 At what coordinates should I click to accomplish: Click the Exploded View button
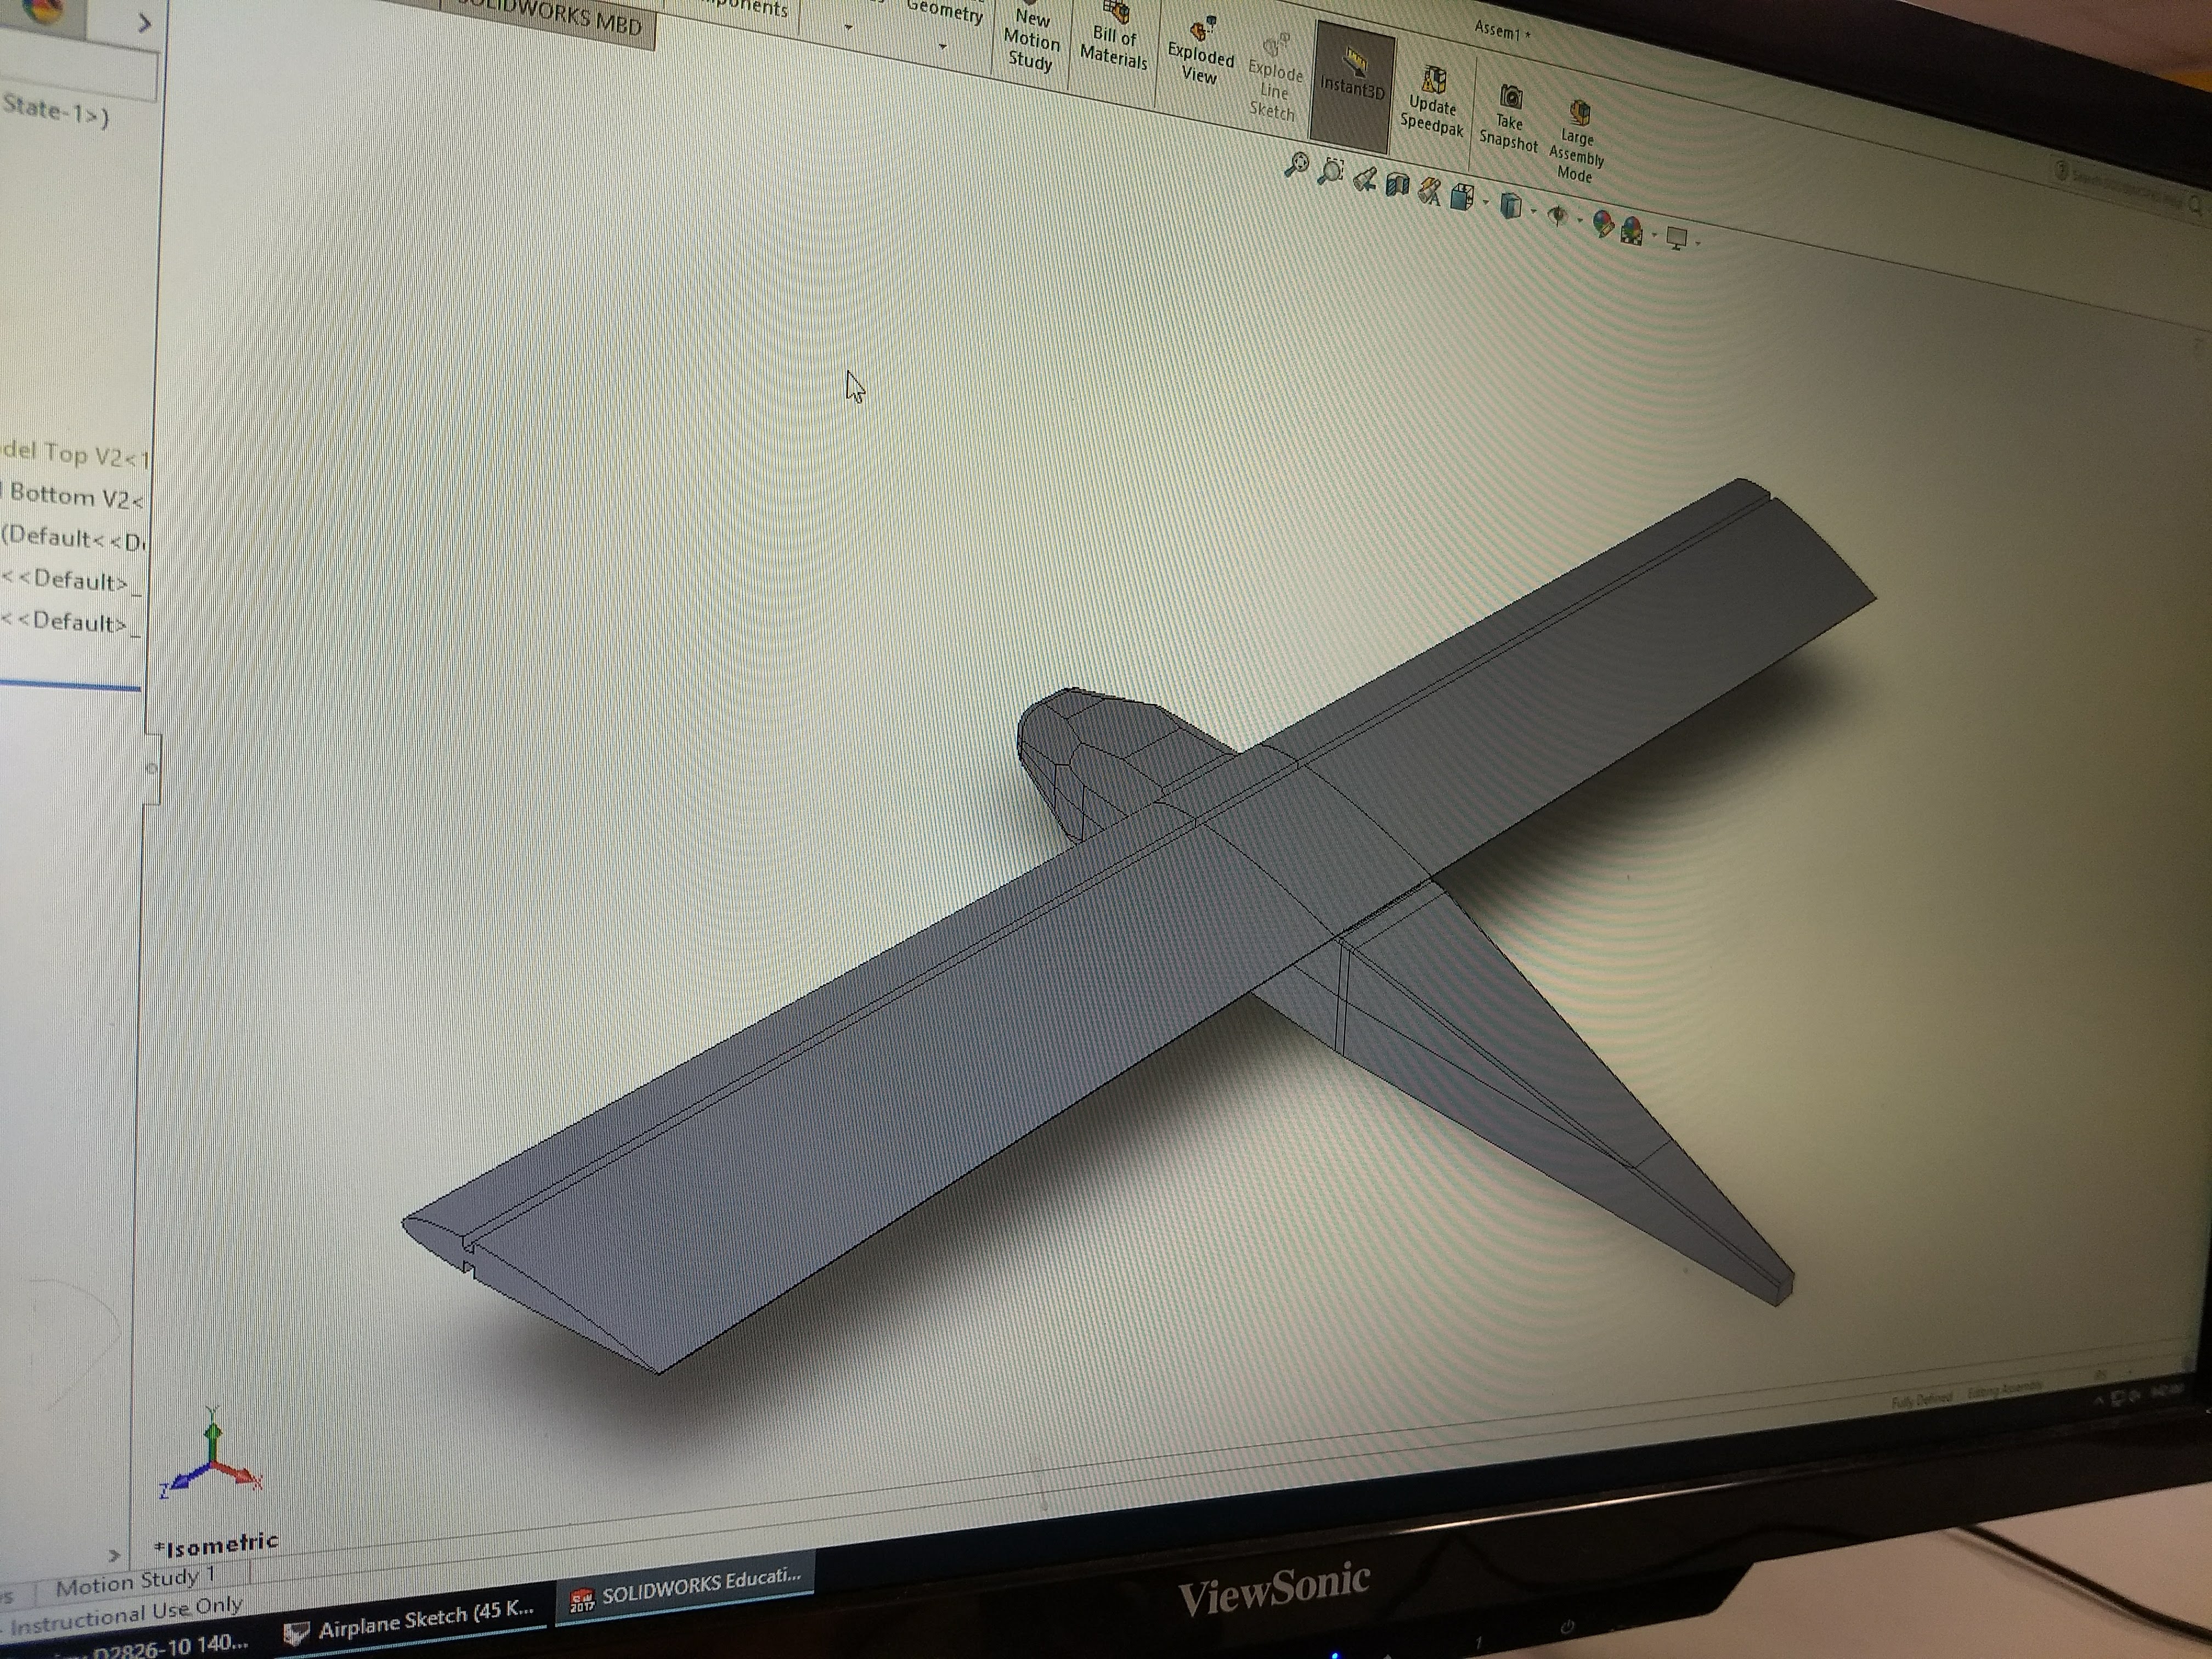(x=1200, y=50)
